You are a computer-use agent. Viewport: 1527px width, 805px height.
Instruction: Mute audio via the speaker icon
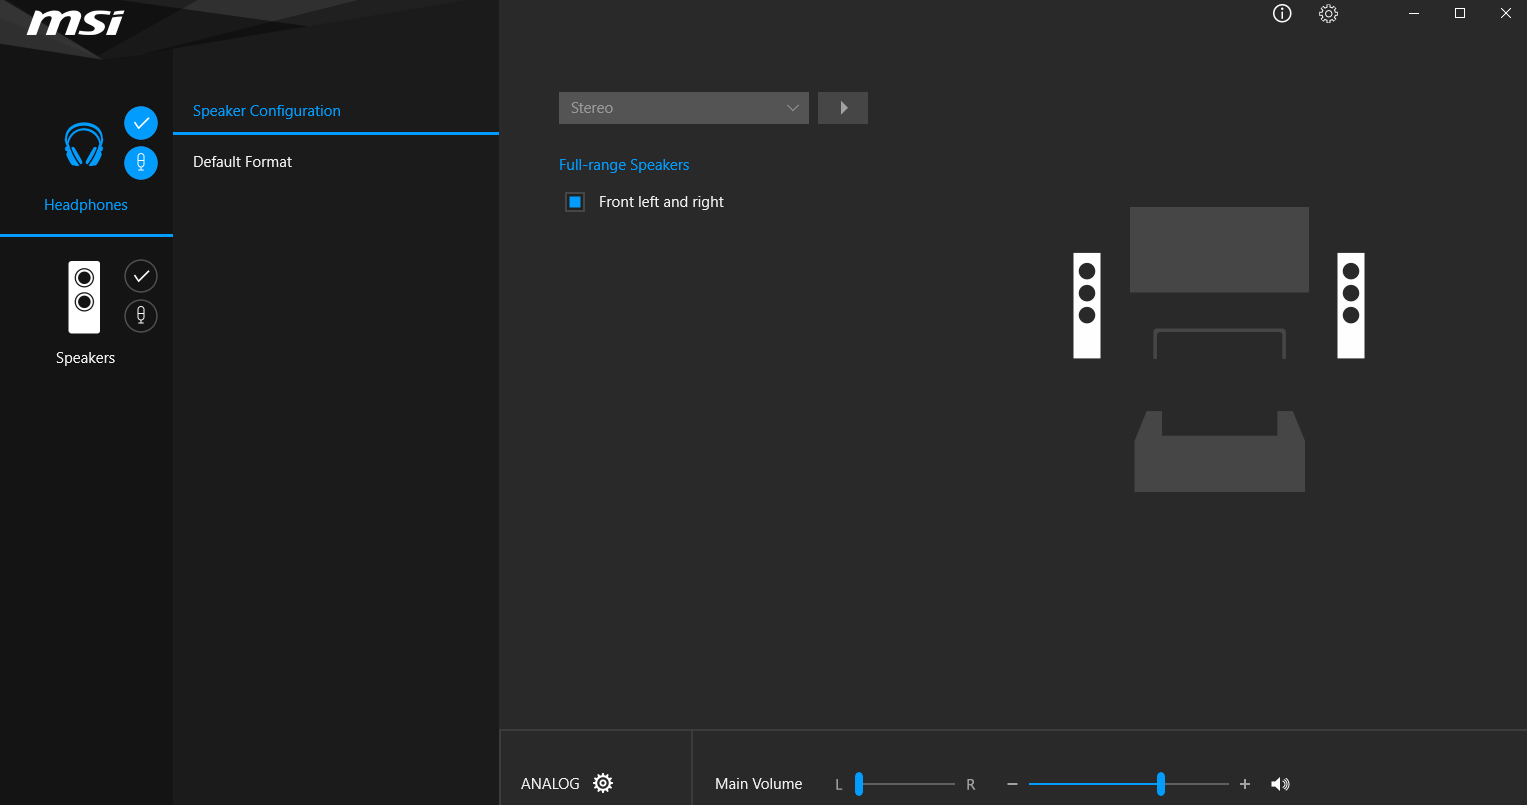[1281, 783]
